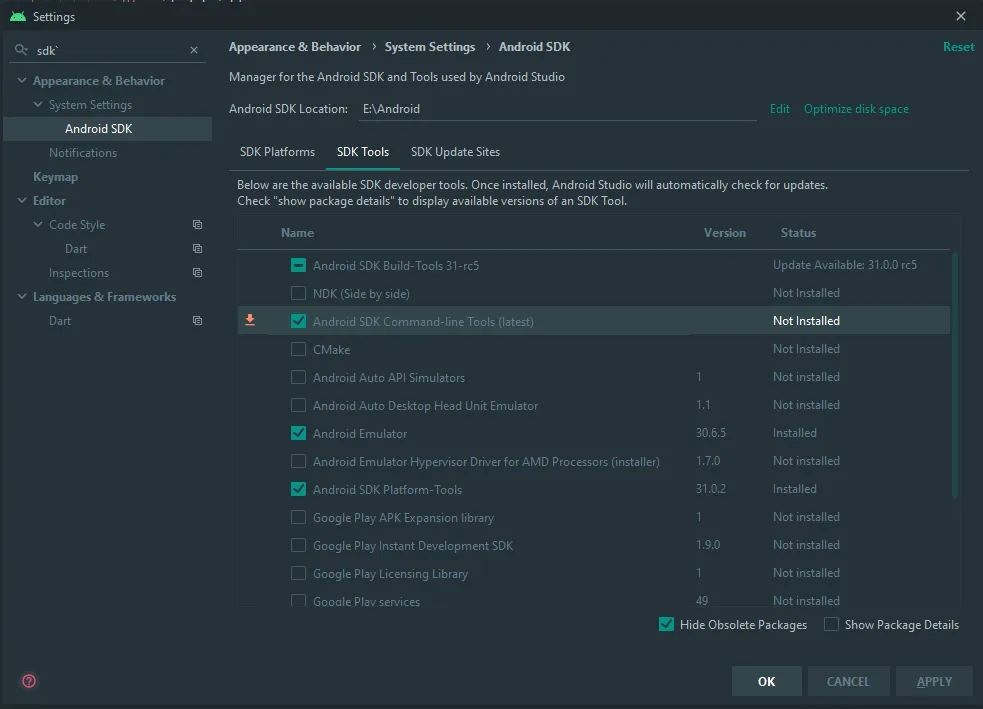Click the help question mark icon
Viewport: 983px width, 709px height.
[29, 681]
